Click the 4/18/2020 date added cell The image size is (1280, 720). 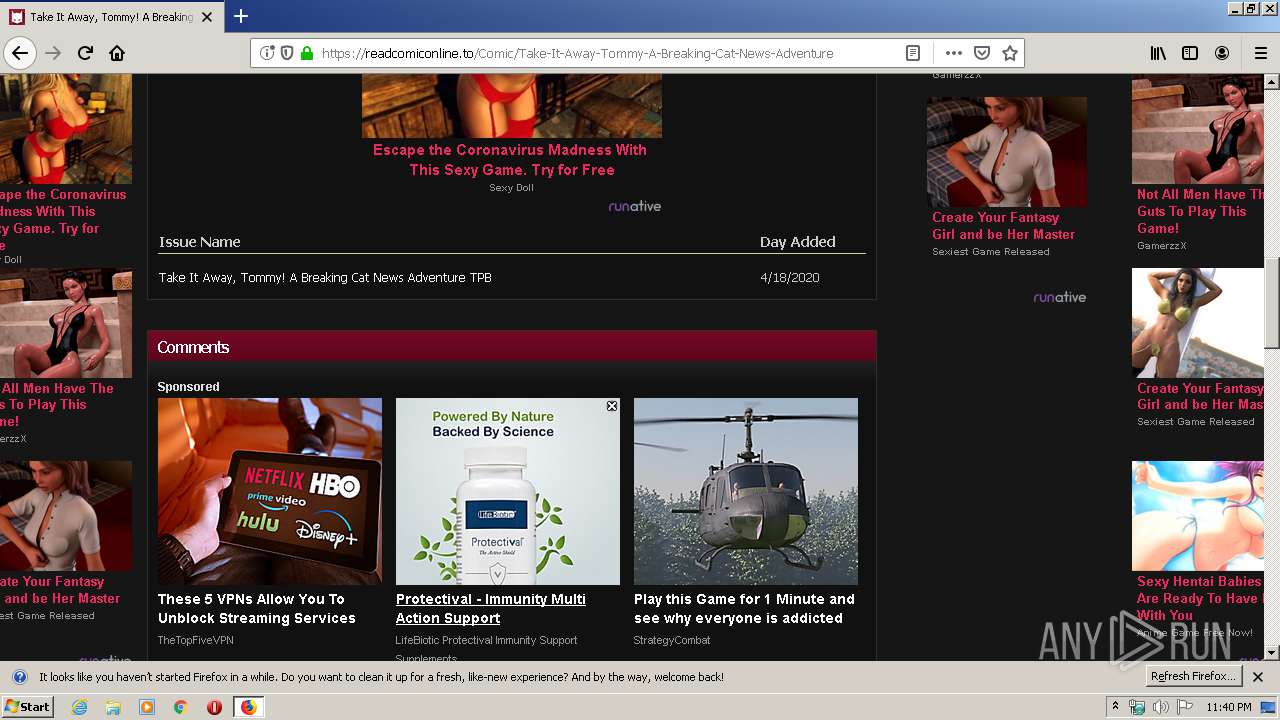click(x=790, y=277)
